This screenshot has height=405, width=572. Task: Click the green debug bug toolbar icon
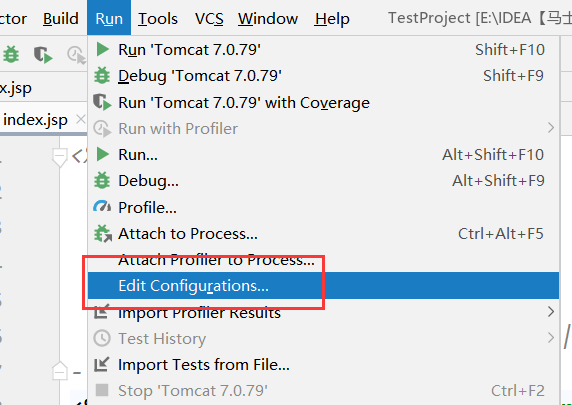11,55
